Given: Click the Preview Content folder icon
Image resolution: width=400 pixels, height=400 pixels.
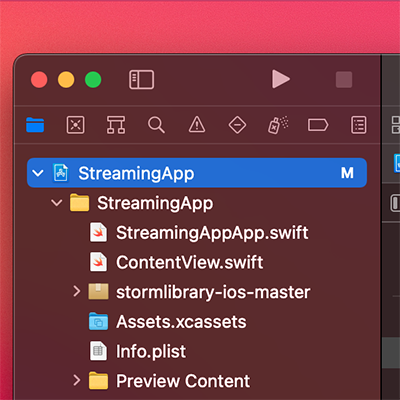Looking at the screenshot, I should 98,381.
